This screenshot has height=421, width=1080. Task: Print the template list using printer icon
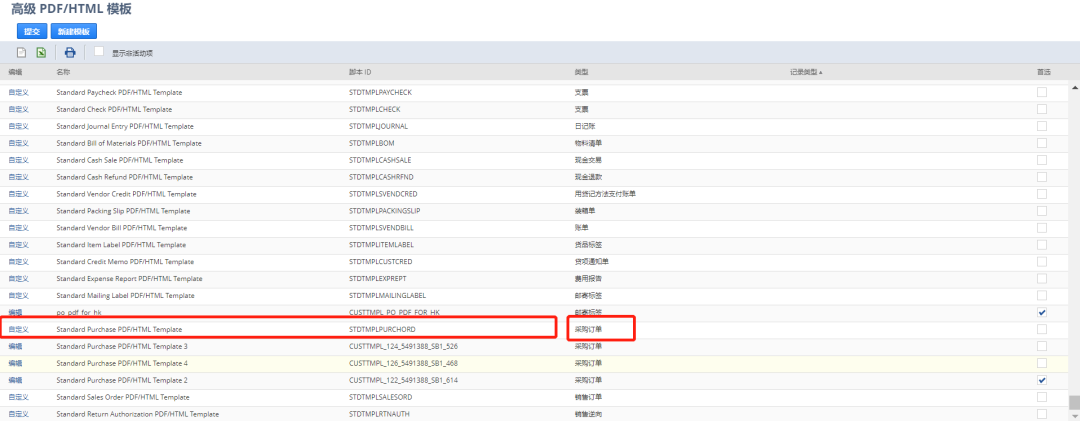tap(70, 52)
